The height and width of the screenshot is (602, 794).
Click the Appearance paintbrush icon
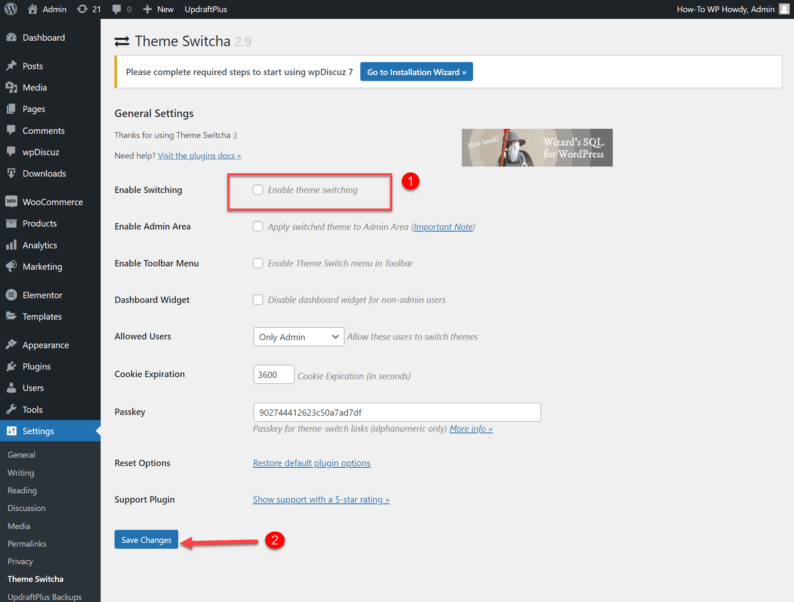pos(11,345)
